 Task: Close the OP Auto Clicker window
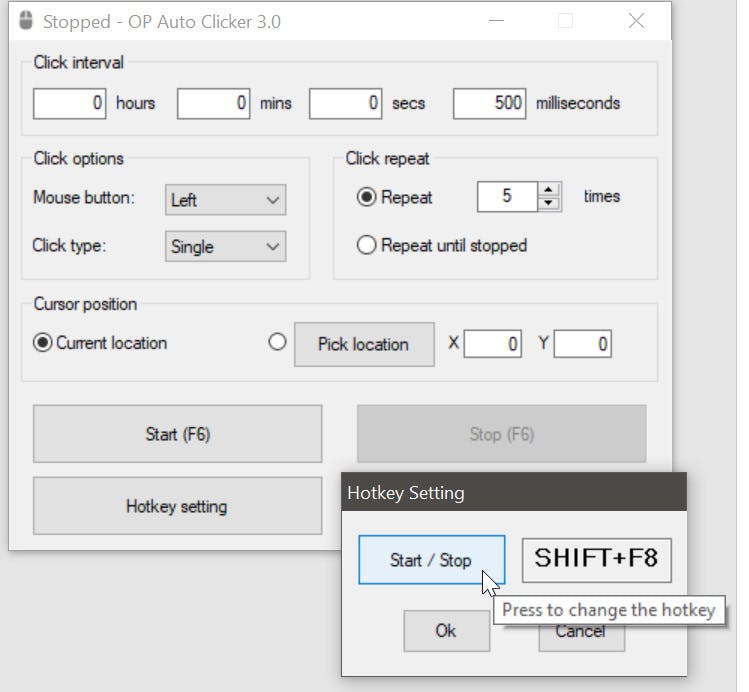point(636,21)
